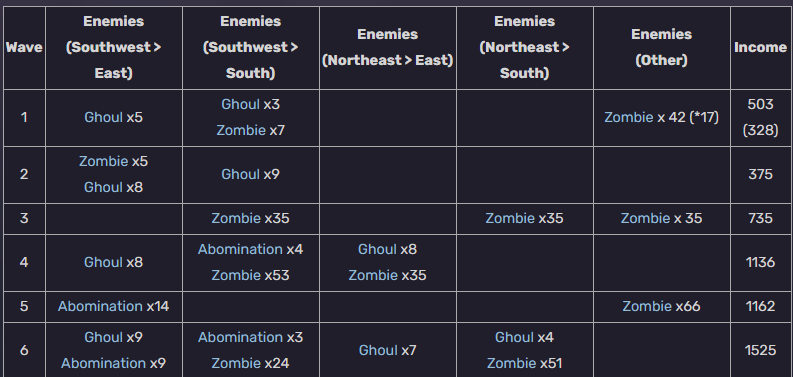Click Ghoul x7 link in wave 6
The height and width of the screenshot is (377, 793).
pos(378,350)
